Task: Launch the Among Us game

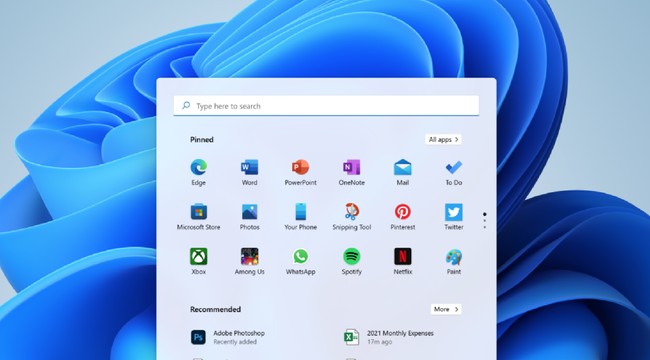Action: (x=250, y=256)
